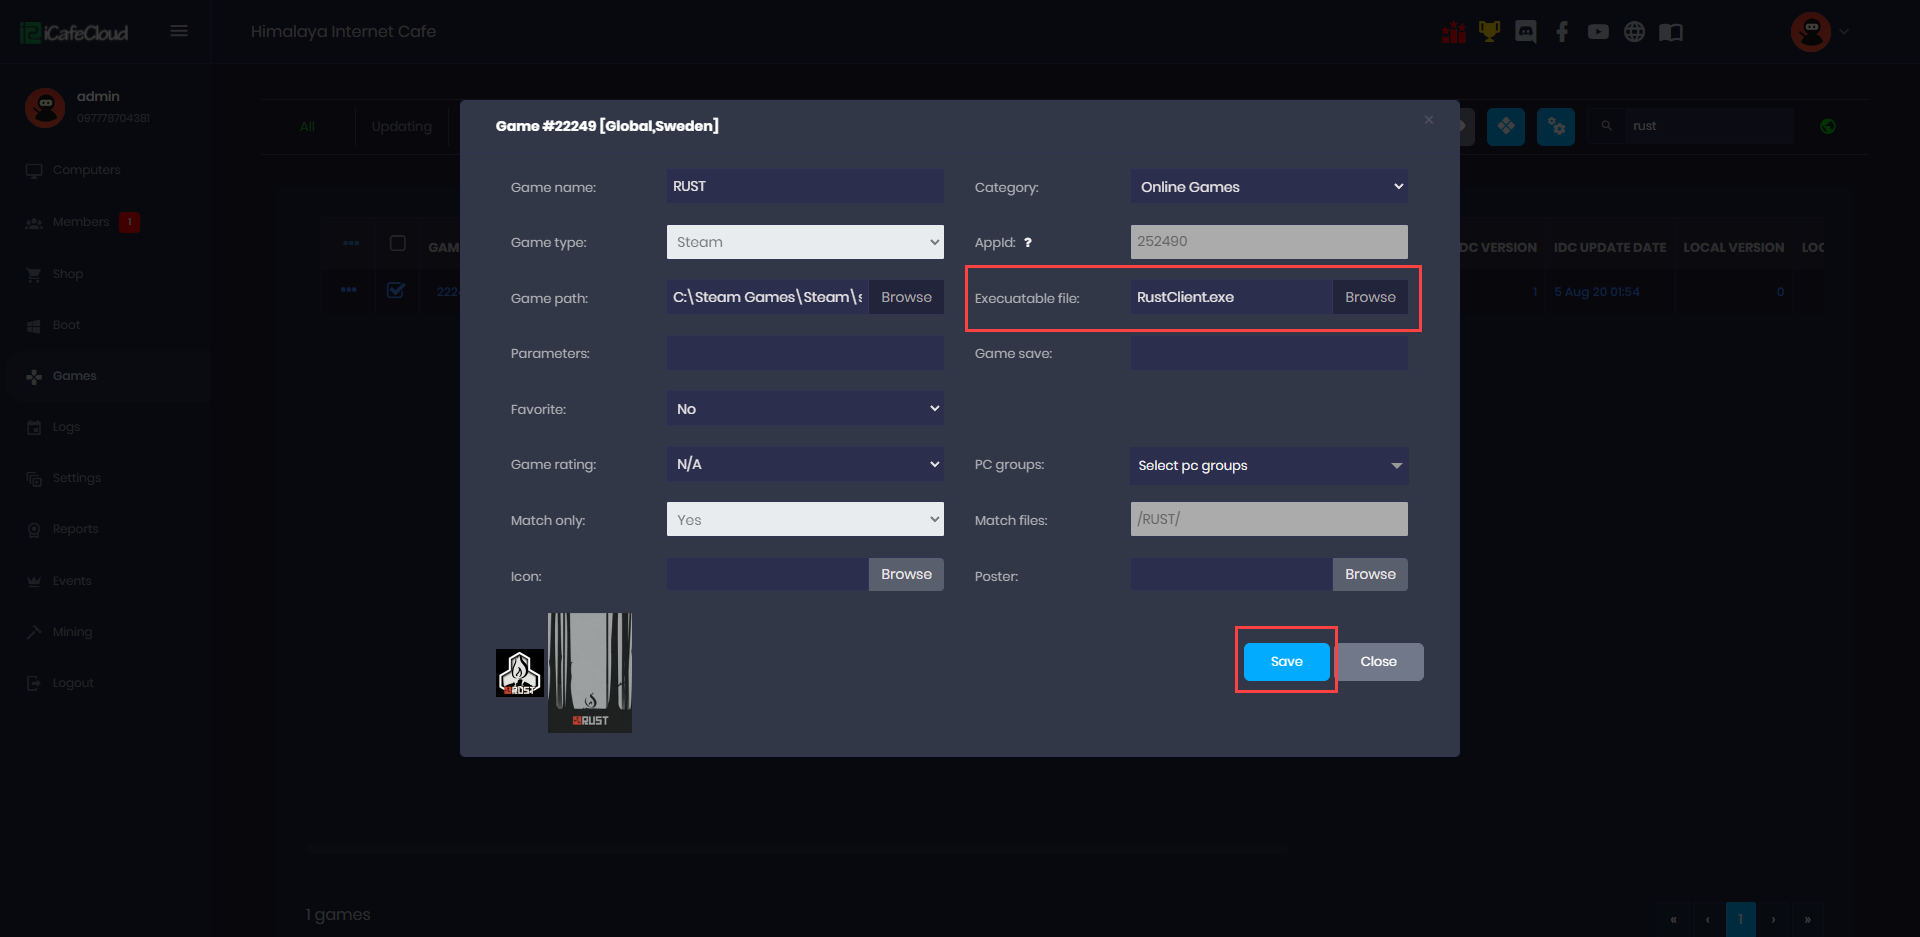Browse for the executable file
Screen dimensions: 1920x937
[1370, 297]
